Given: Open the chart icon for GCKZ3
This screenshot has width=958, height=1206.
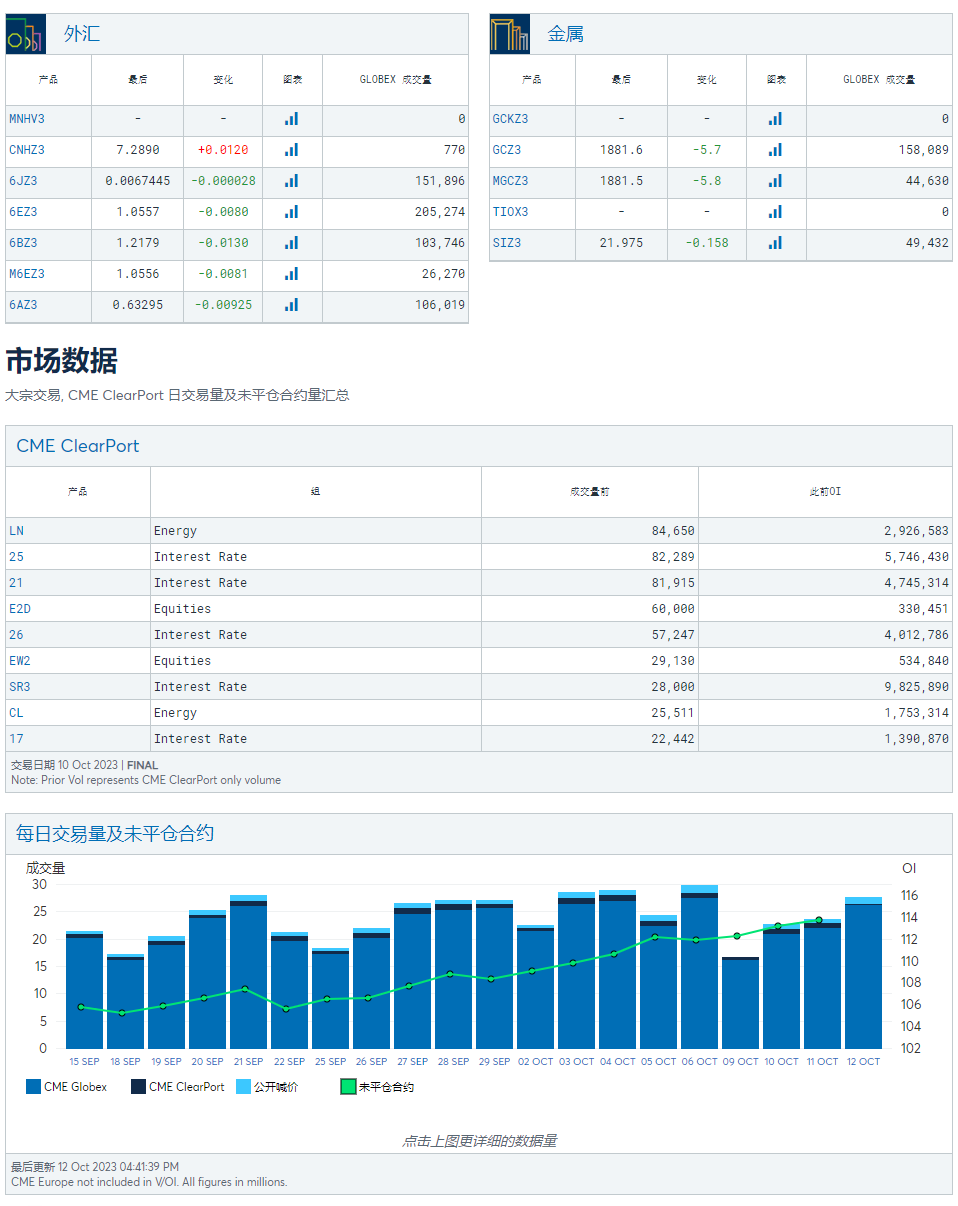Looking at the screenshot, I should point(775,119).
